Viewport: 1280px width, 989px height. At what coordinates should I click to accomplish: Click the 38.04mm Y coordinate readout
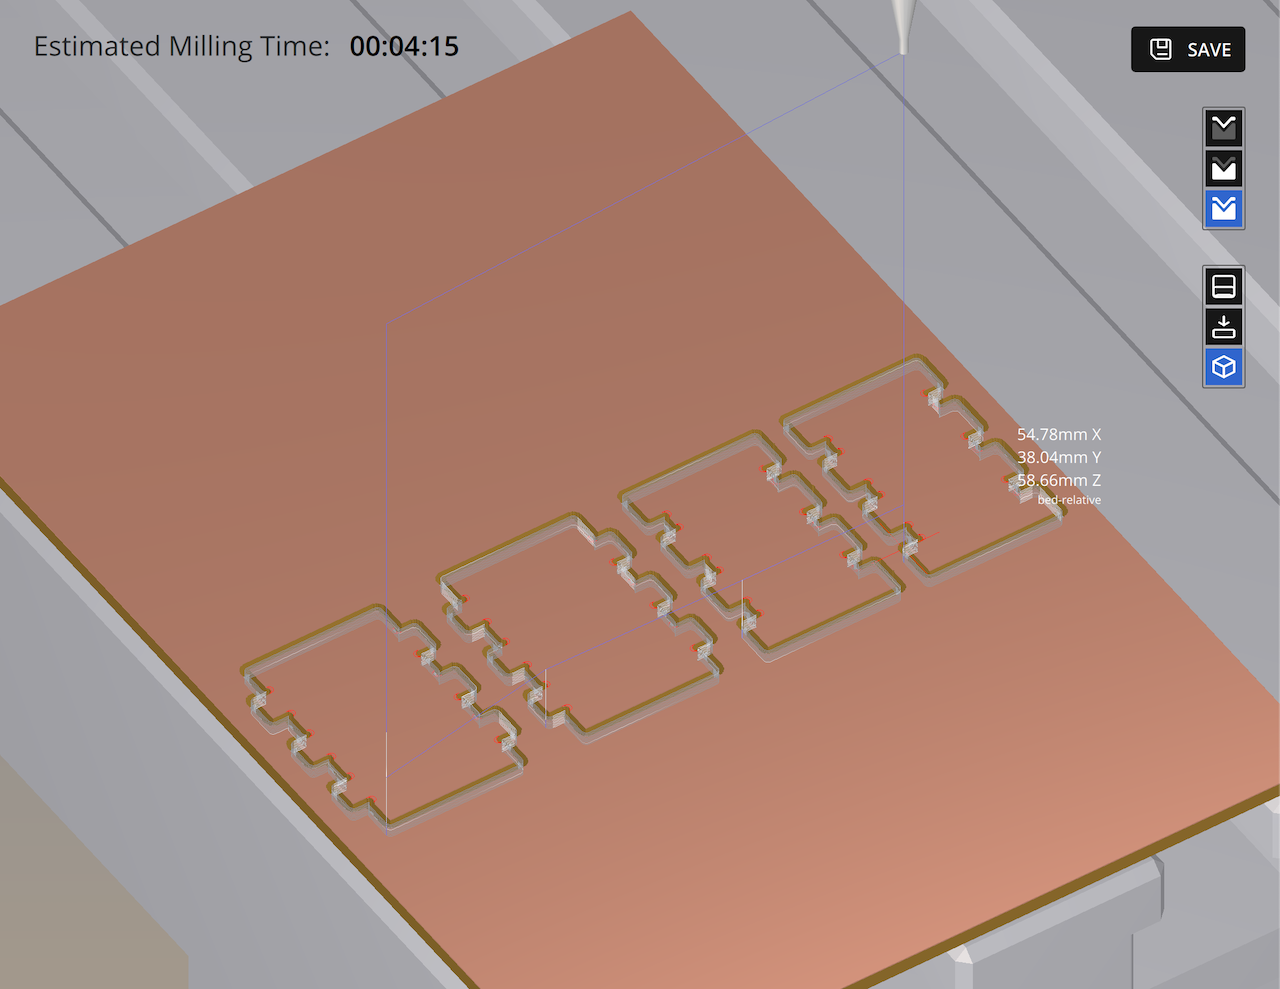pyautogui.click(x=1059, y=457)
